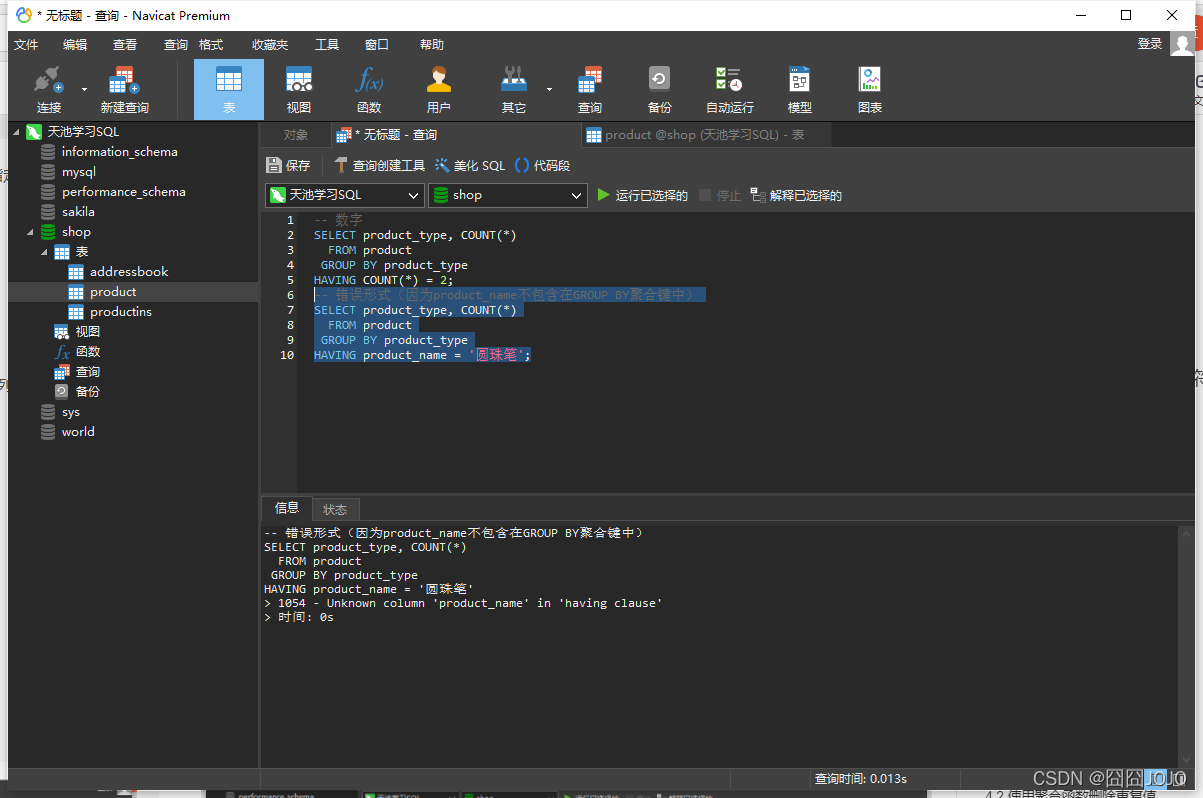This screenshot has width=1203, height=798.
Task: Open the 查看 (View) menu
Action: click(x=125, y=44)
